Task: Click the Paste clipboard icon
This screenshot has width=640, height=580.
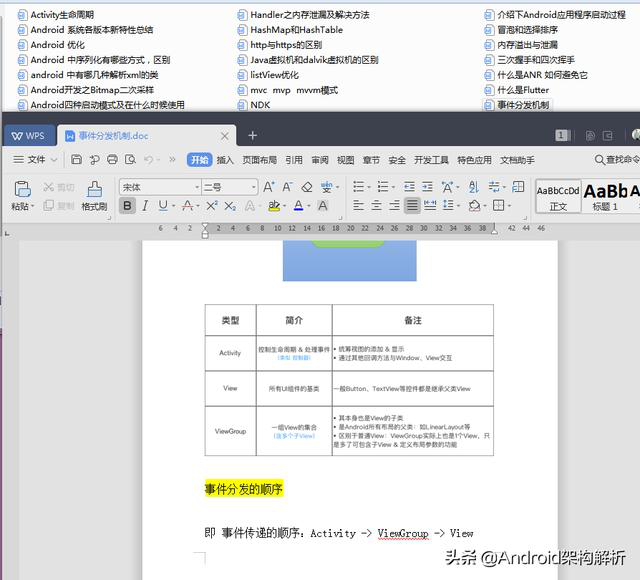Action: click(22, 189)
